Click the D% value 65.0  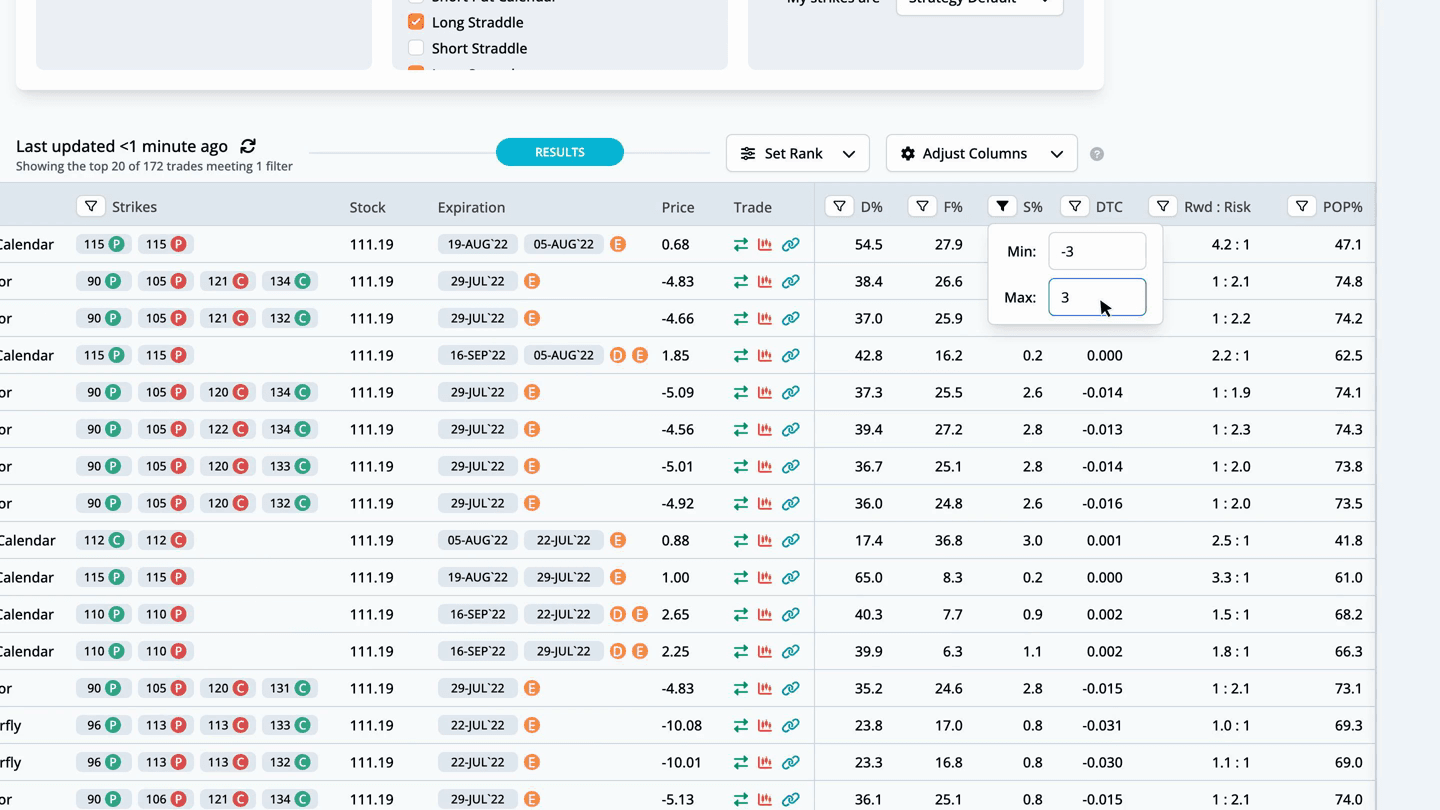(x=868, y=577)
